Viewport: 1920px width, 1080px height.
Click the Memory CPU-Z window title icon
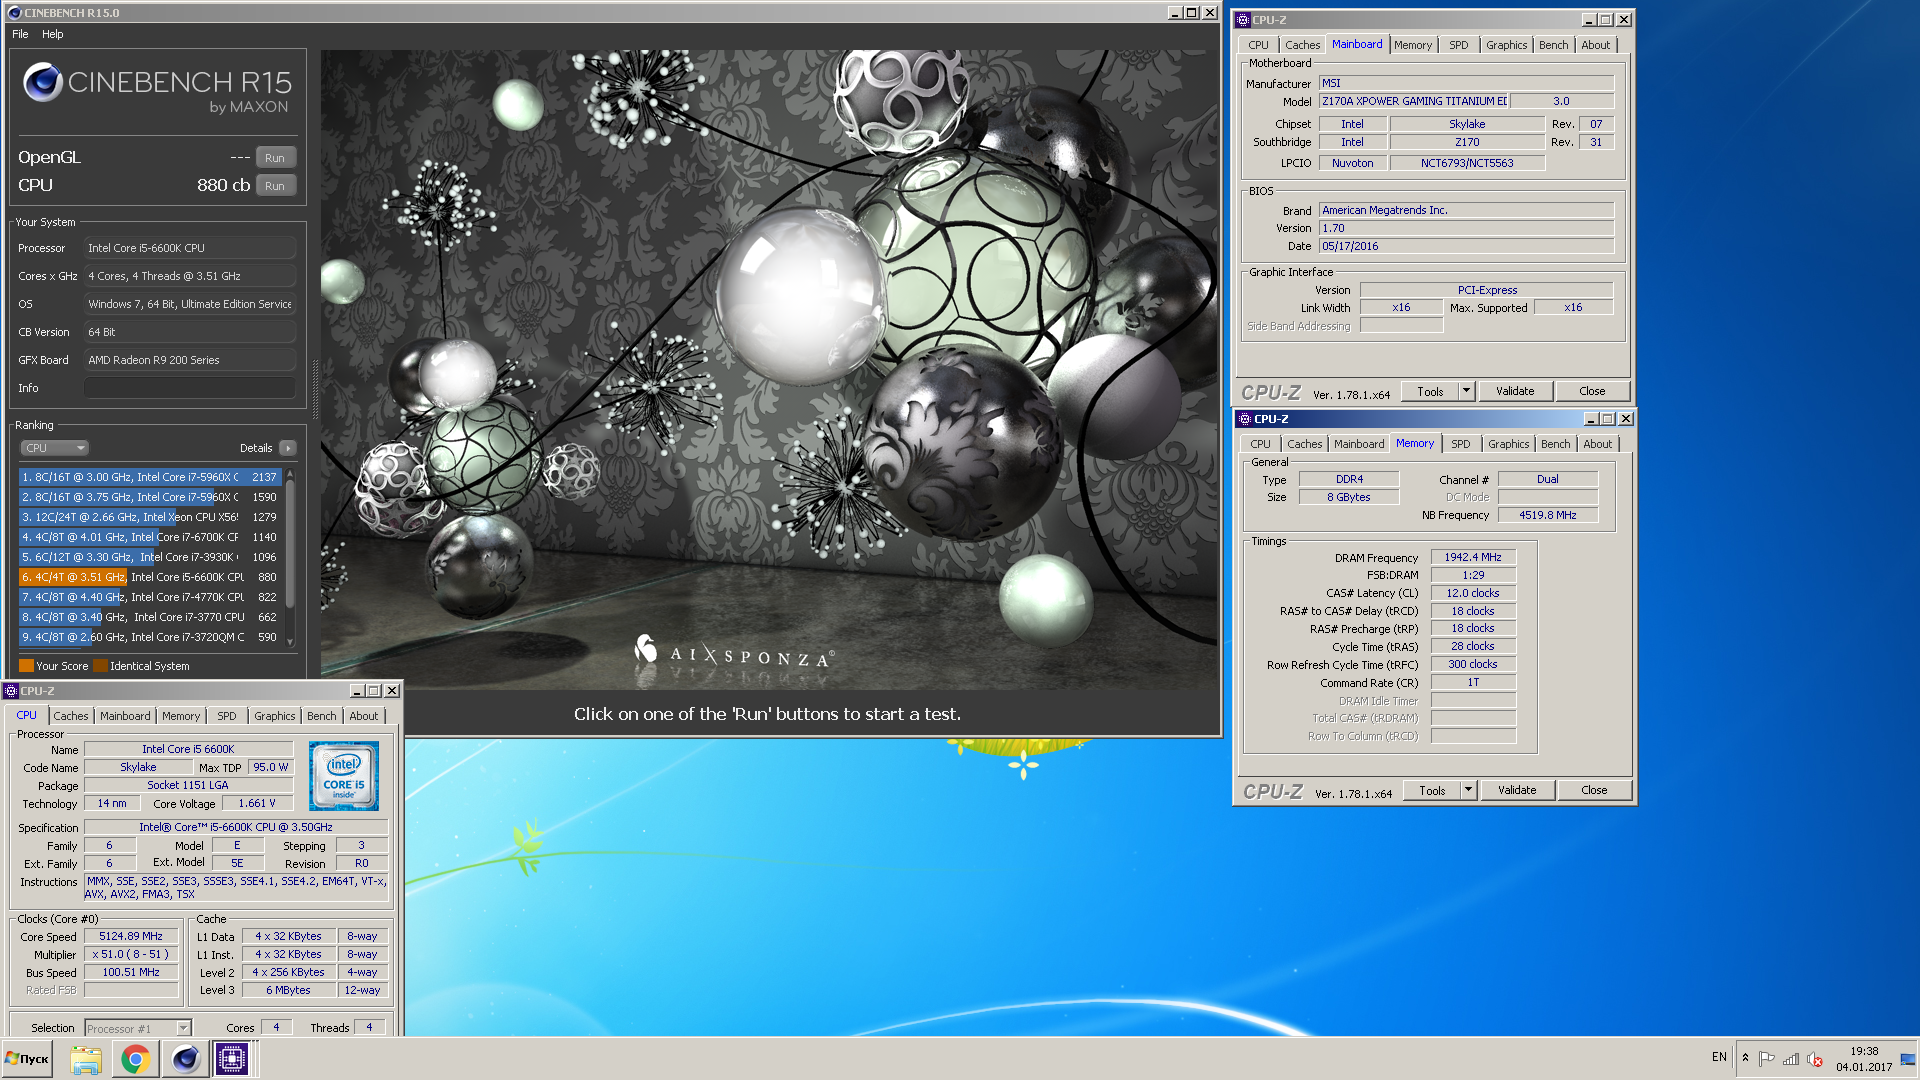click(1246, 419)
